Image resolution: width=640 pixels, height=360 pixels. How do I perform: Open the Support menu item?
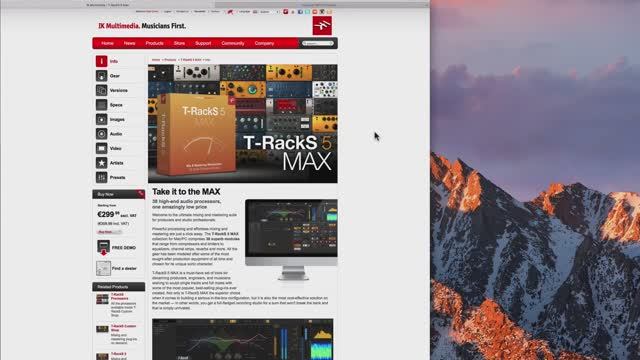point(203,43)
